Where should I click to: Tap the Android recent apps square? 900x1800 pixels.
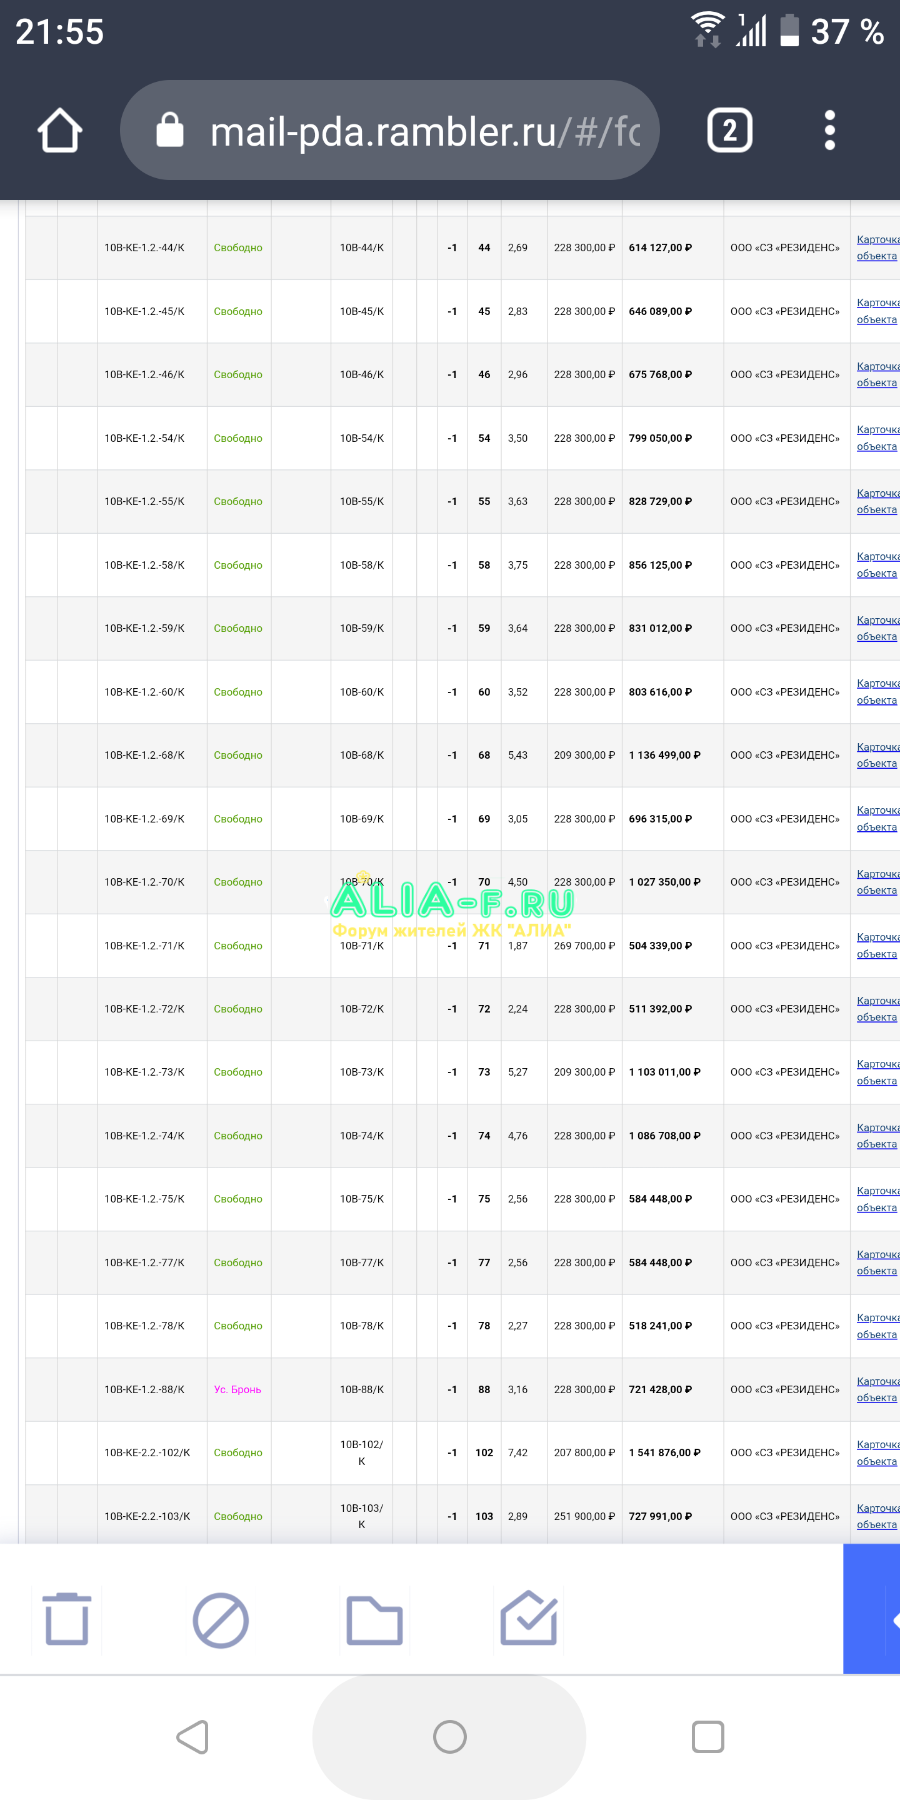pyautogui.click(x=708, y=1737)
